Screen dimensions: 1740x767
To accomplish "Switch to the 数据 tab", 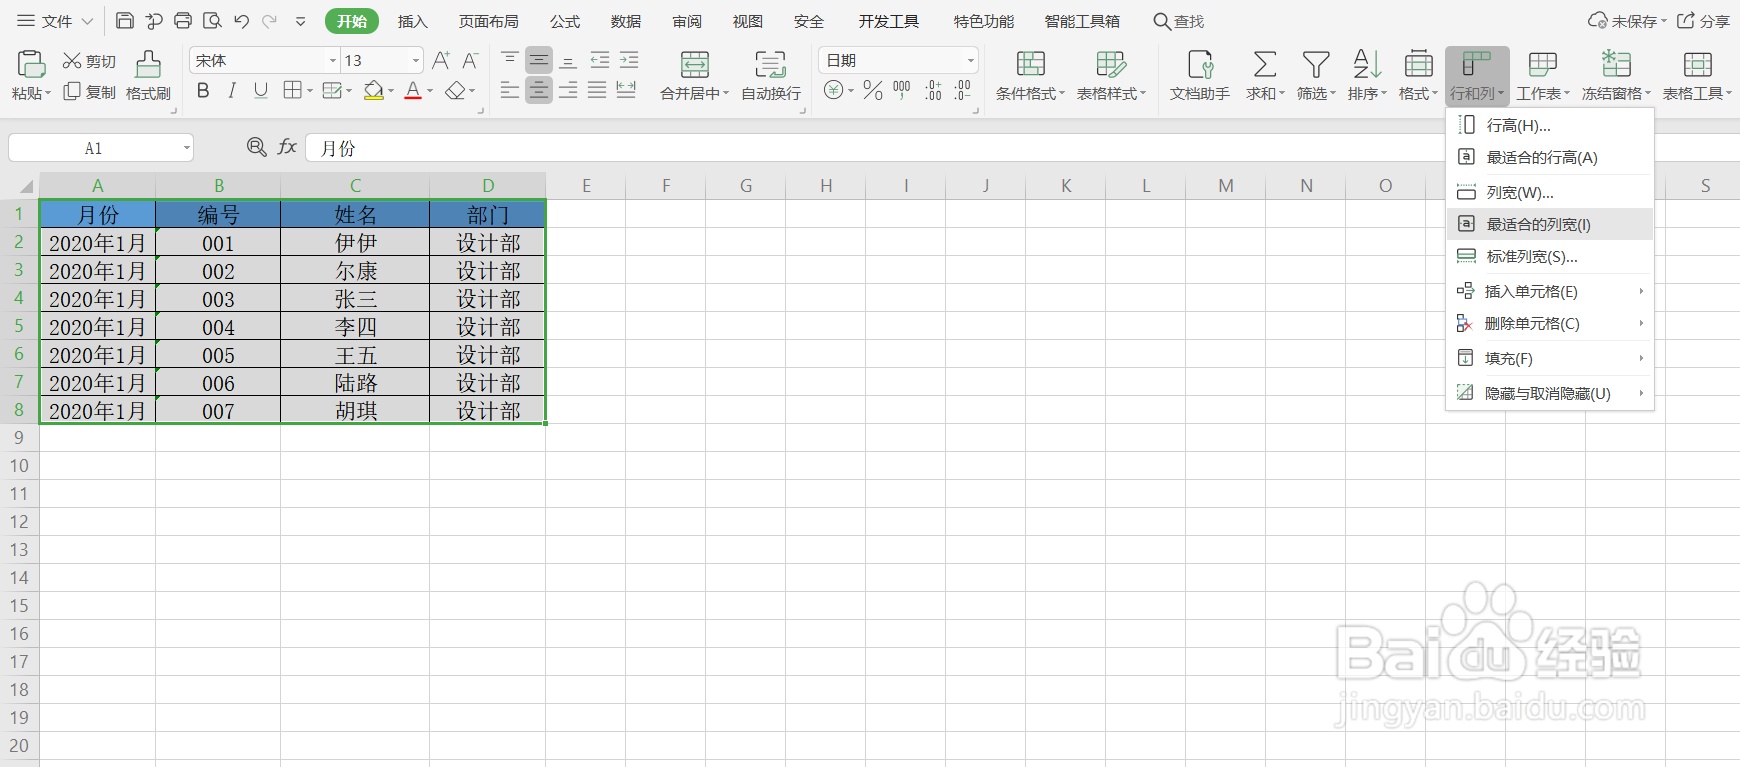I will tap(626, 21).
